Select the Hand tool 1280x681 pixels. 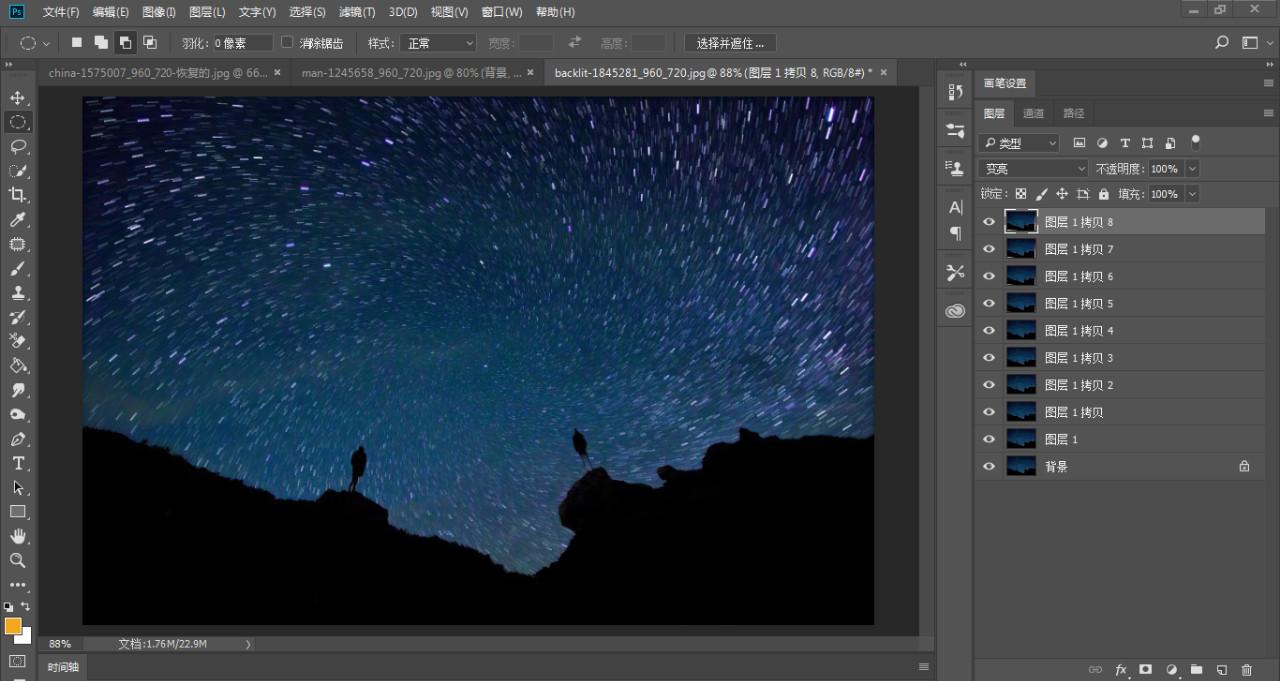tap(17, 536)
